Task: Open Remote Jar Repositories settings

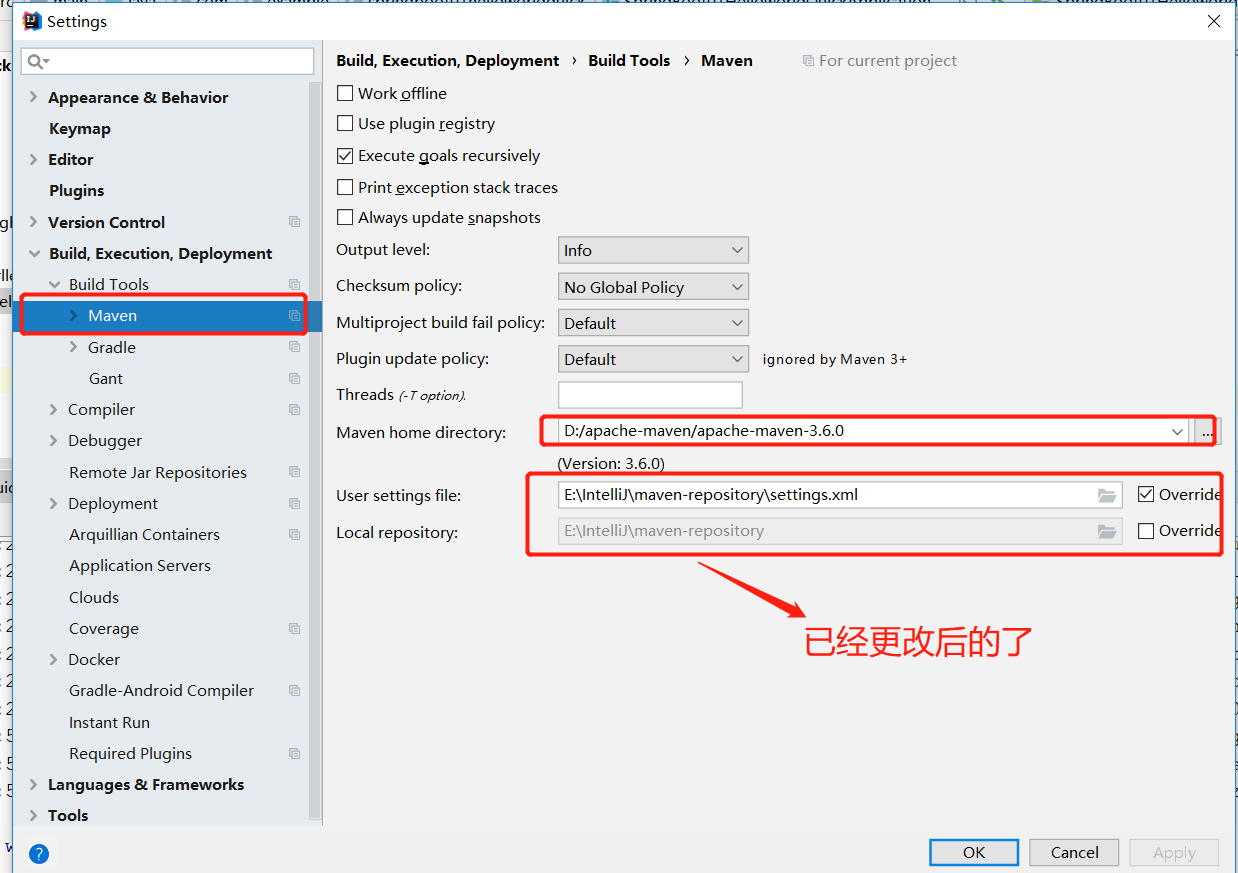Action: pos(158,472)
